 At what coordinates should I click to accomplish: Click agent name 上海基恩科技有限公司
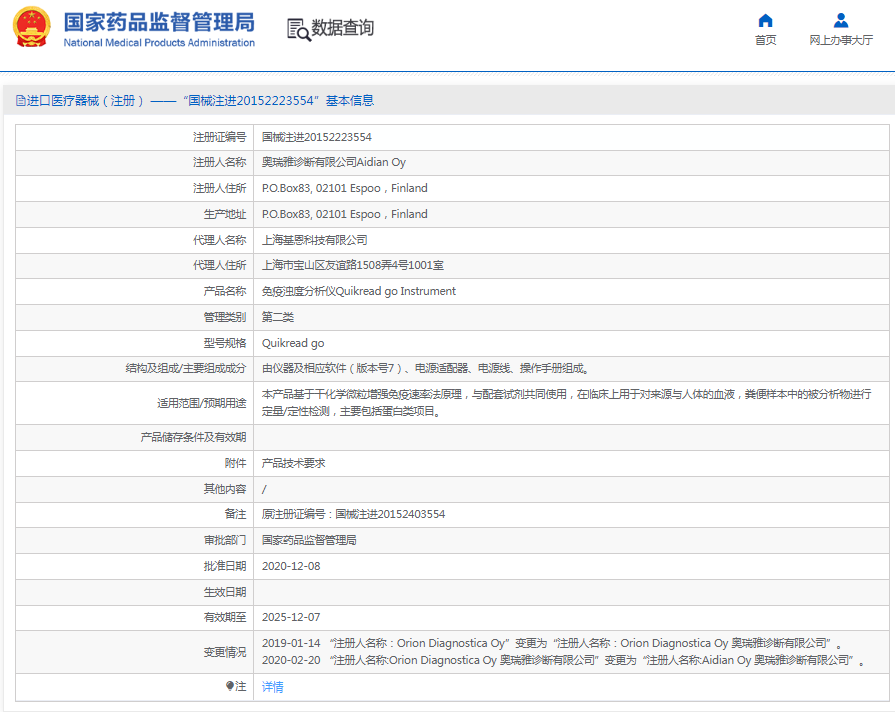314,240
